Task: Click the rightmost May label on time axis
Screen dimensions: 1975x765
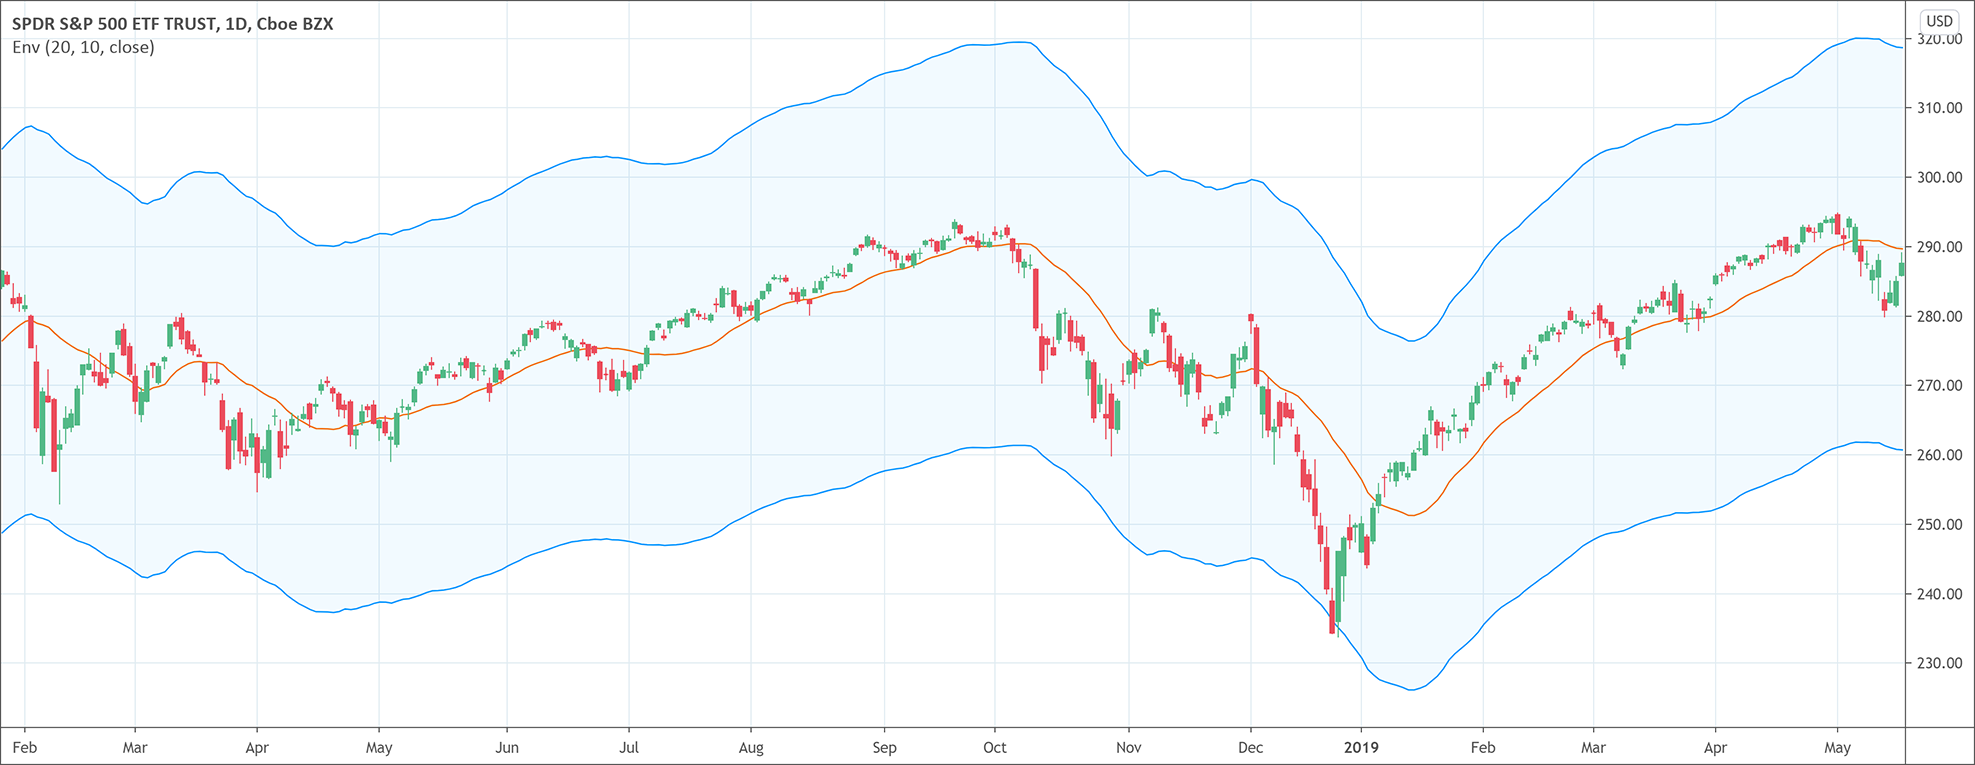Action: 1837,747
